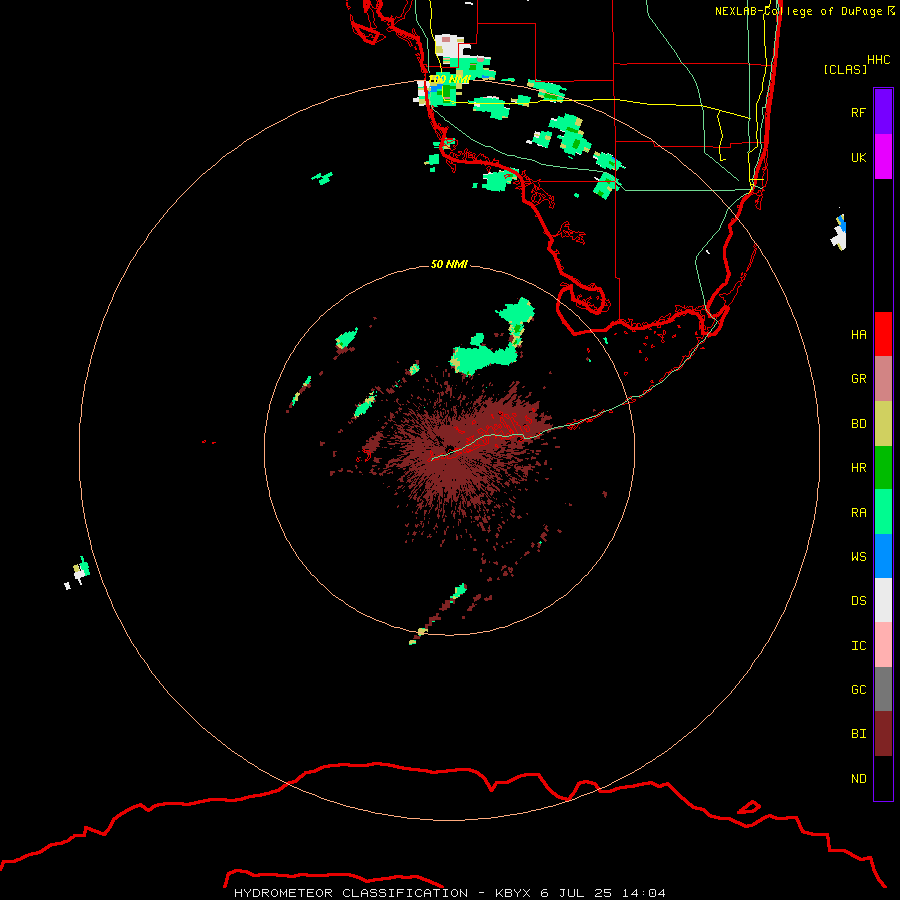900x900 pixels.
Task: Click the DS legend label
Action: [858, 601]
